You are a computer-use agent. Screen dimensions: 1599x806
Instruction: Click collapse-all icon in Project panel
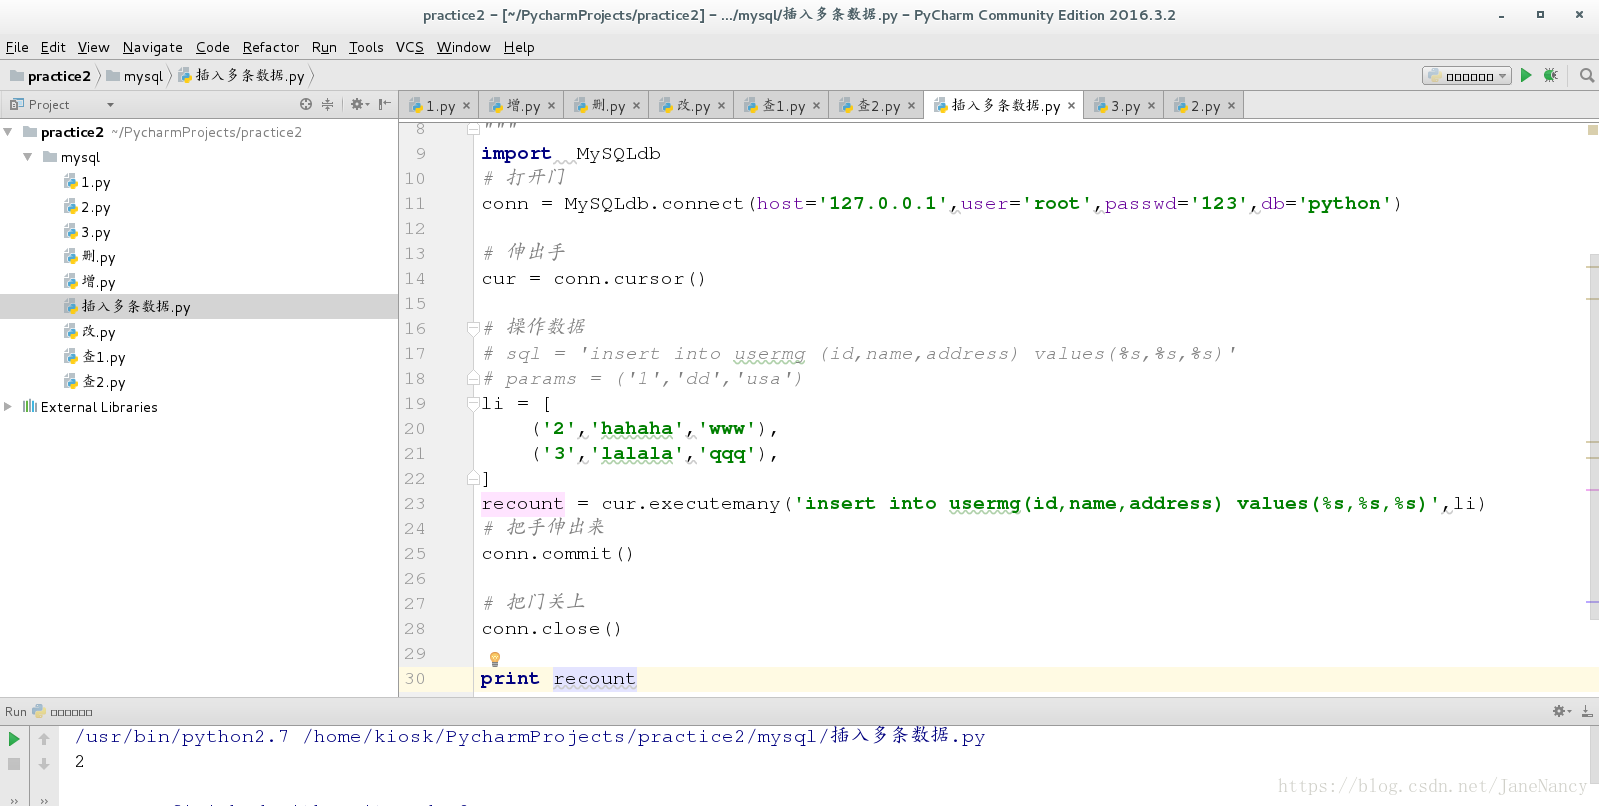(327, 104)
